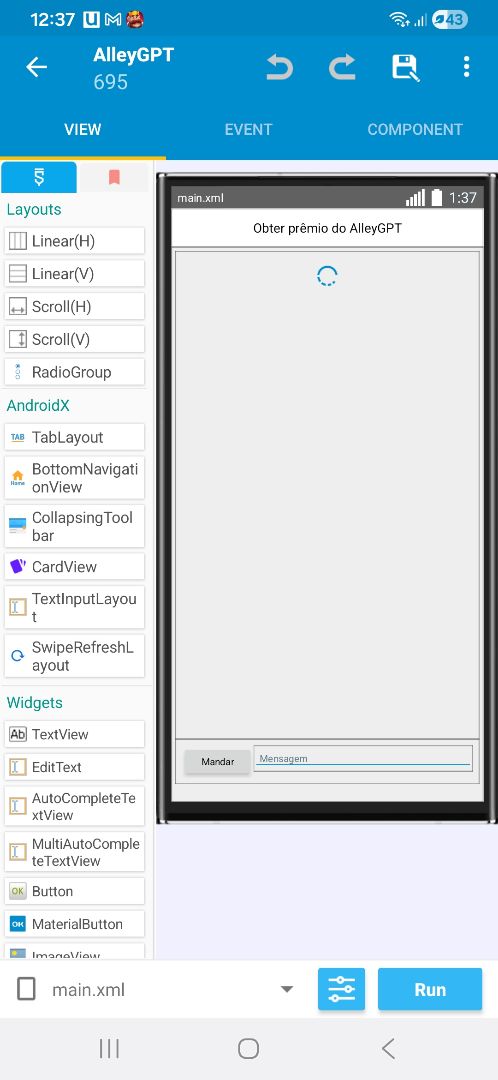Switch to the COMPONENT tab
The image size is (498, 1080).
pyautogui.click(x=415, y=129)
